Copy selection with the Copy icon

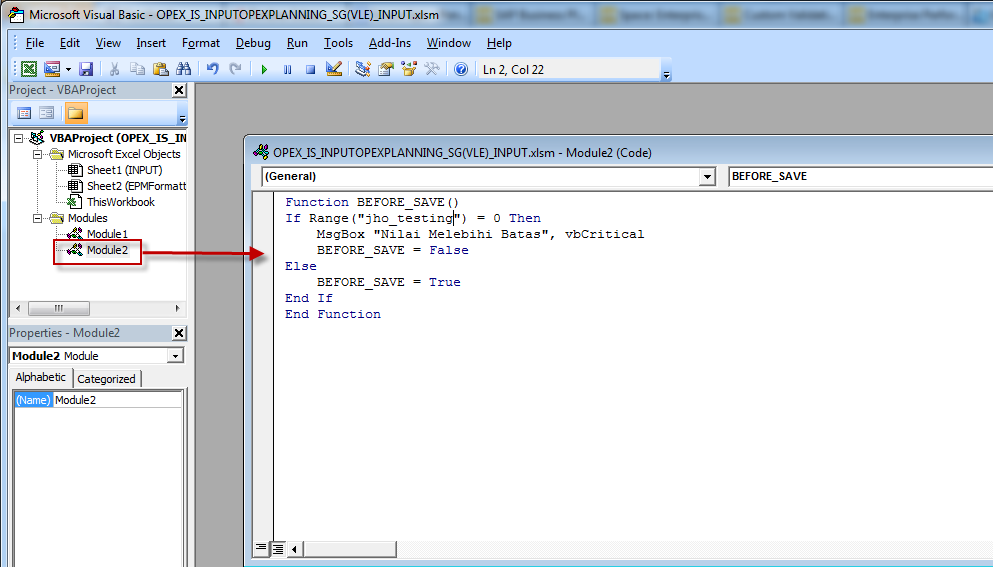pos(137,69)
